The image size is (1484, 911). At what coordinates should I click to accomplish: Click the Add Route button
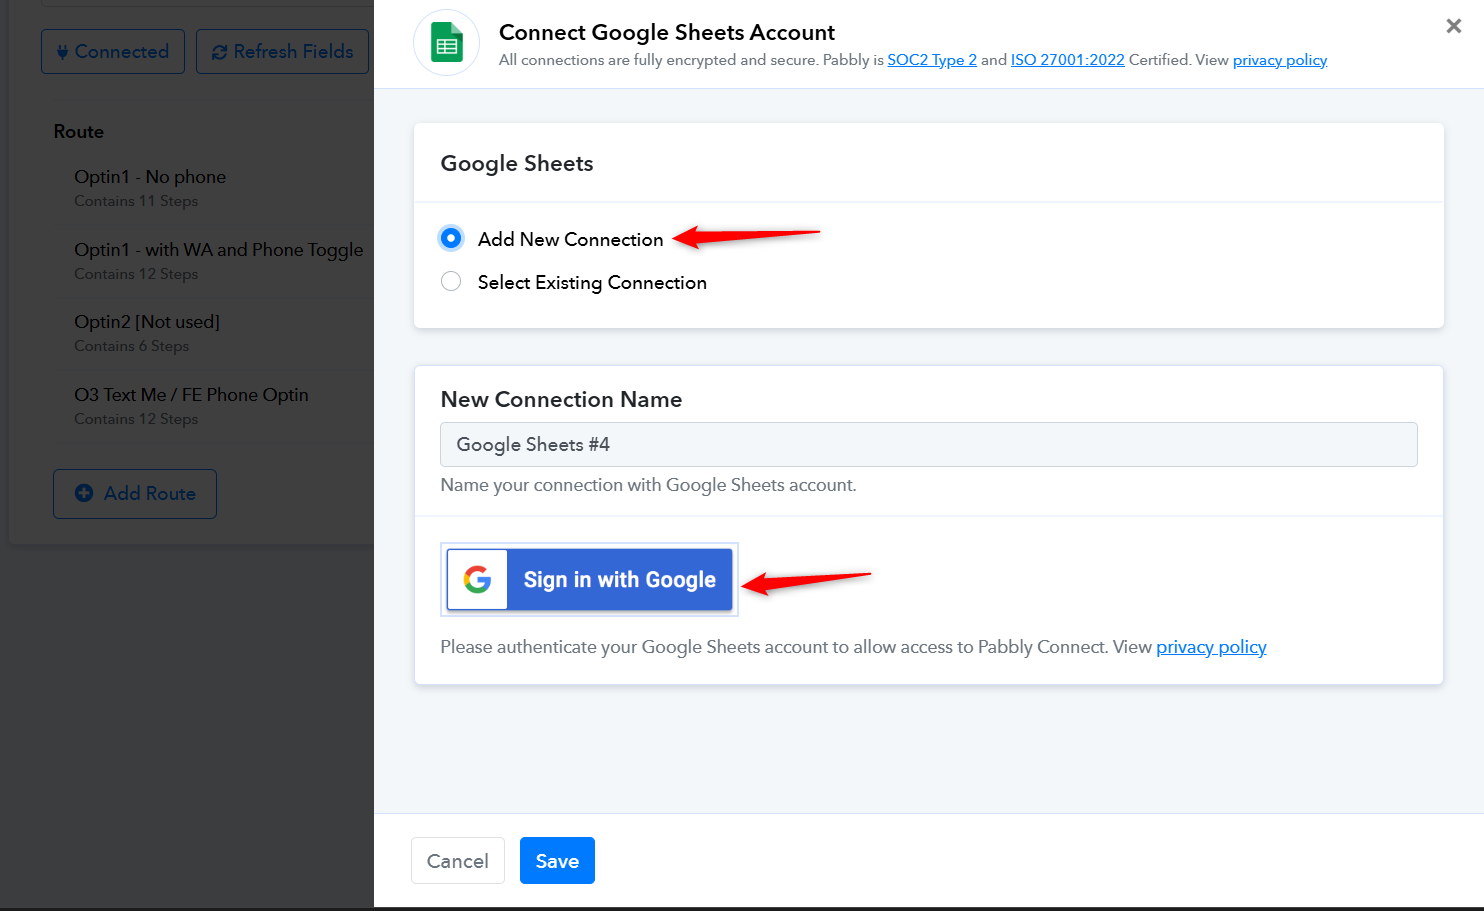pos(135,494)
